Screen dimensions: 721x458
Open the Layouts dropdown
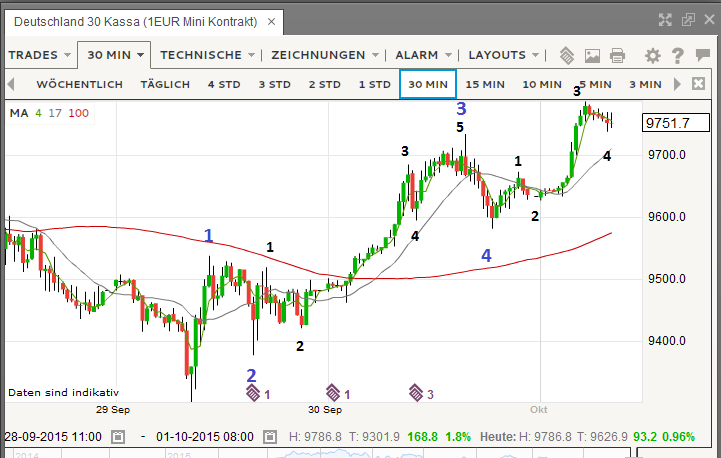pos(503,55)
